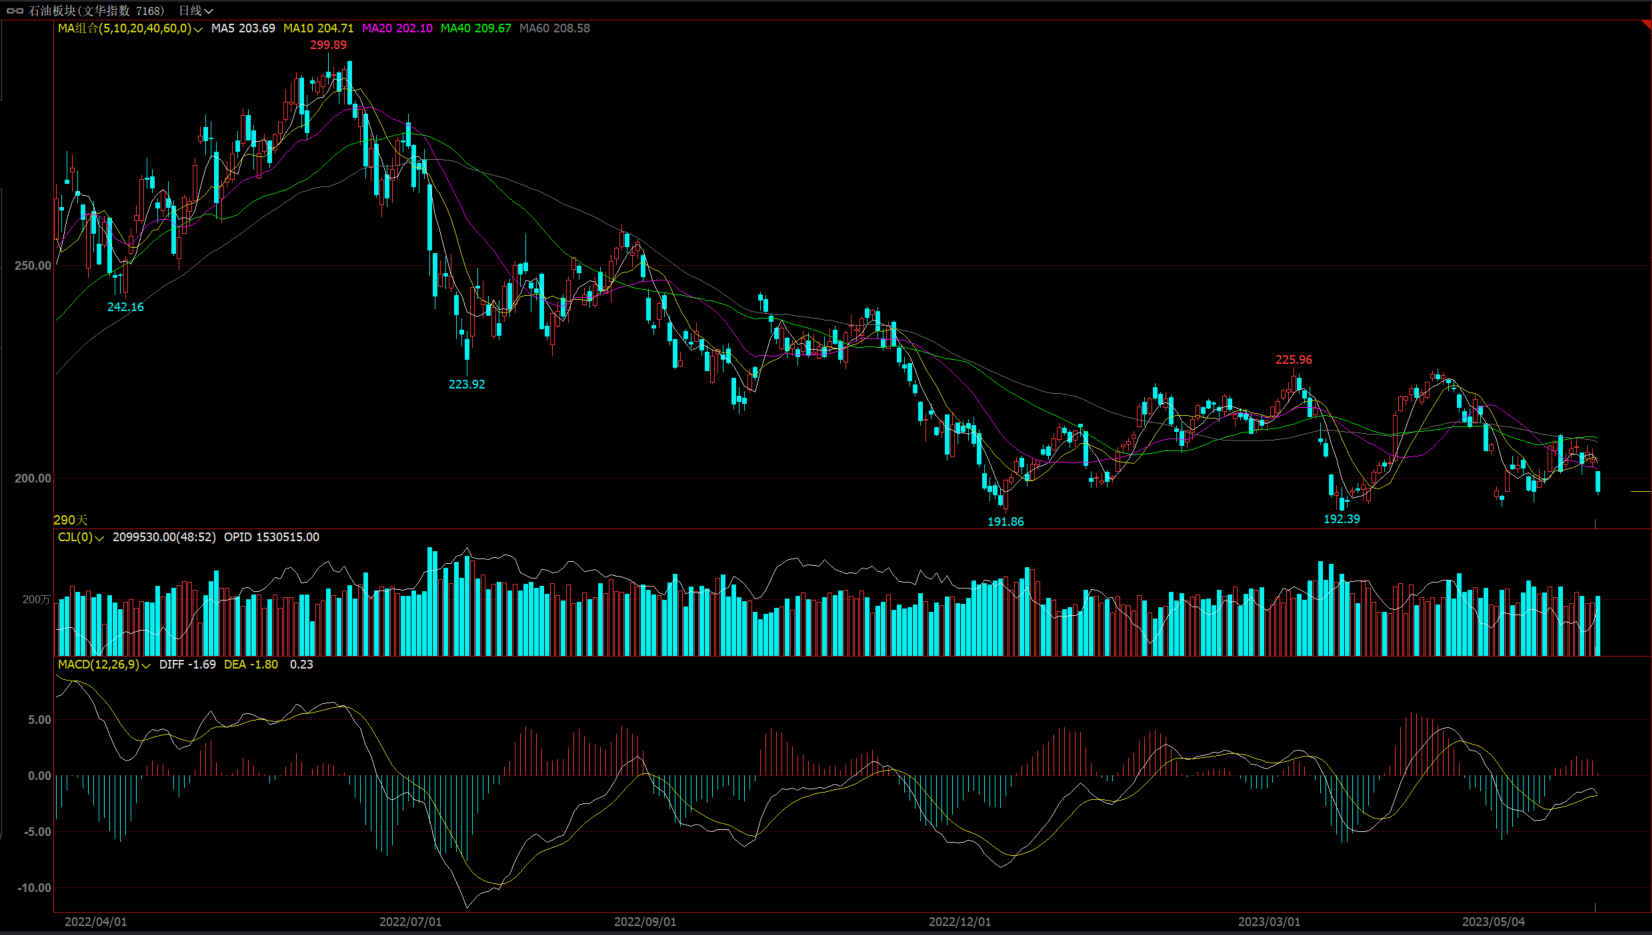Click the 290天 day count label
Image resolution: width=1652 pixels, height=935 pixels.
(70, 520)
